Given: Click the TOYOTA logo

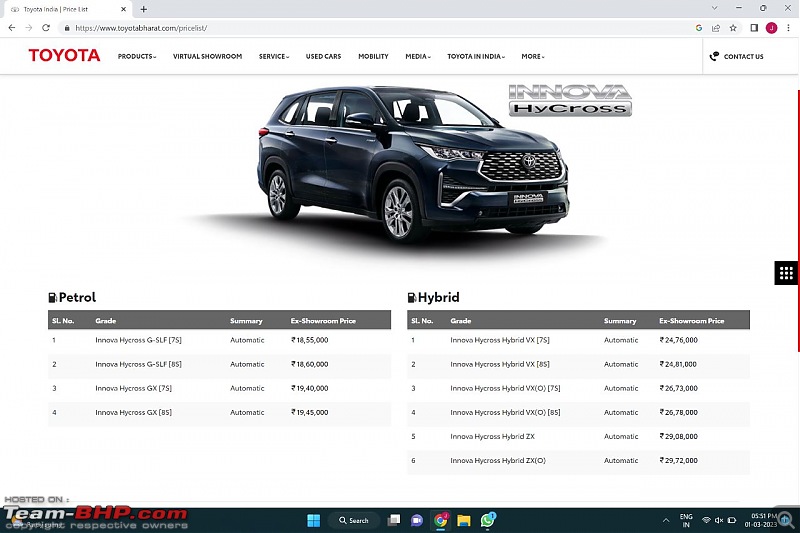Looking at the screenshot, I should click(x=64, y=55).
